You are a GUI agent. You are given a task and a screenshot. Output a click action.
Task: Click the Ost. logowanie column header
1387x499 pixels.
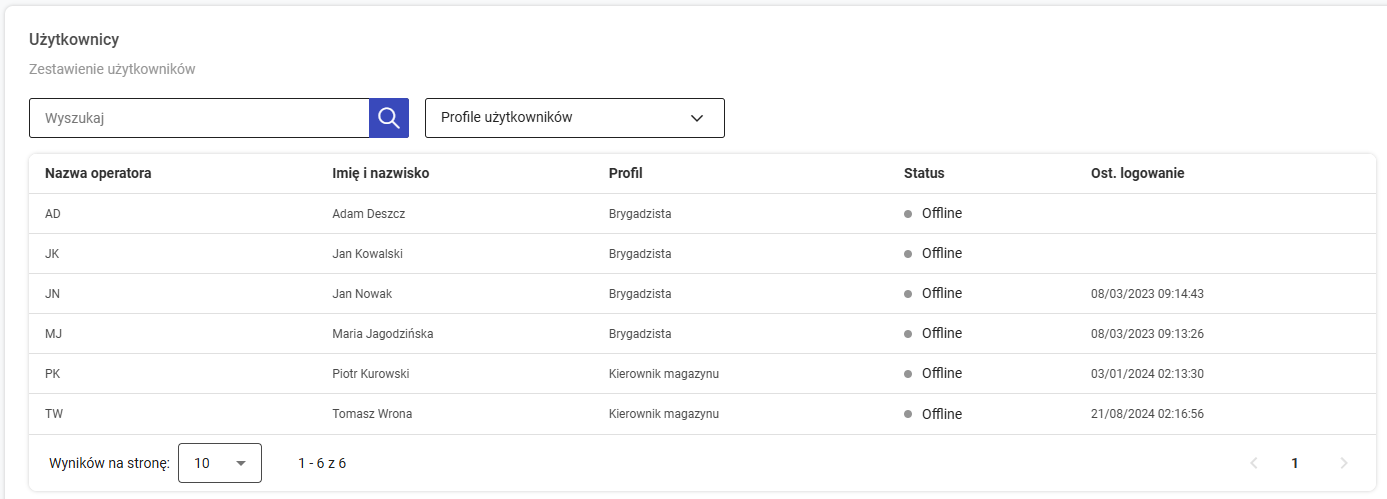[1137, 173]
